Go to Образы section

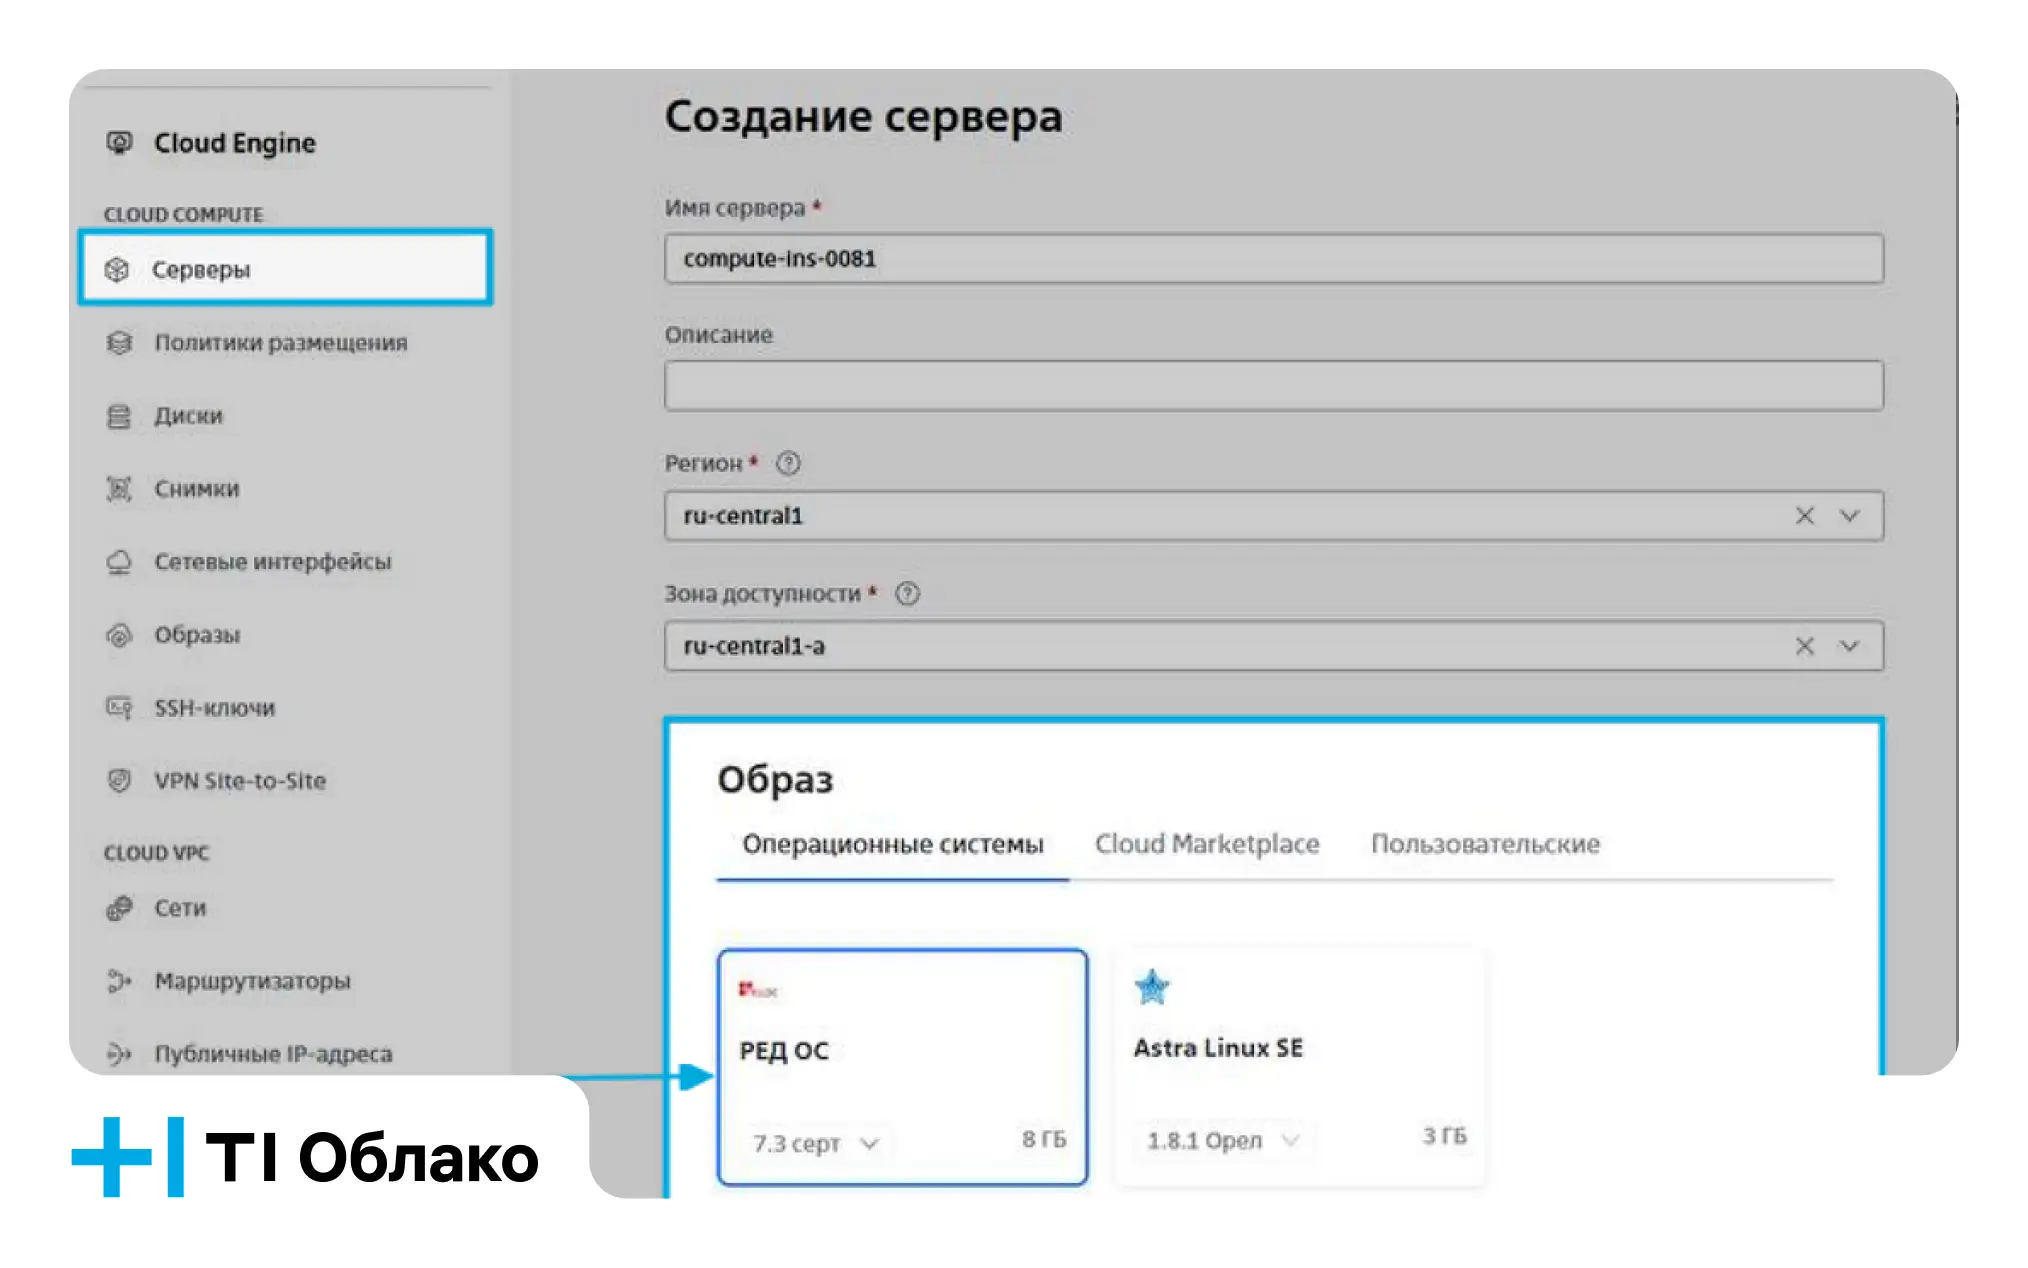pos(197,635)
